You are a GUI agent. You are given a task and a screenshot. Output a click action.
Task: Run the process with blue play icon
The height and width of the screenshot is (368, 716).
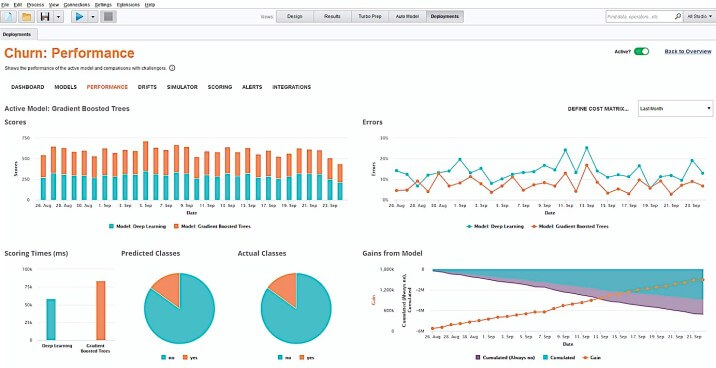tap(79, 17)
